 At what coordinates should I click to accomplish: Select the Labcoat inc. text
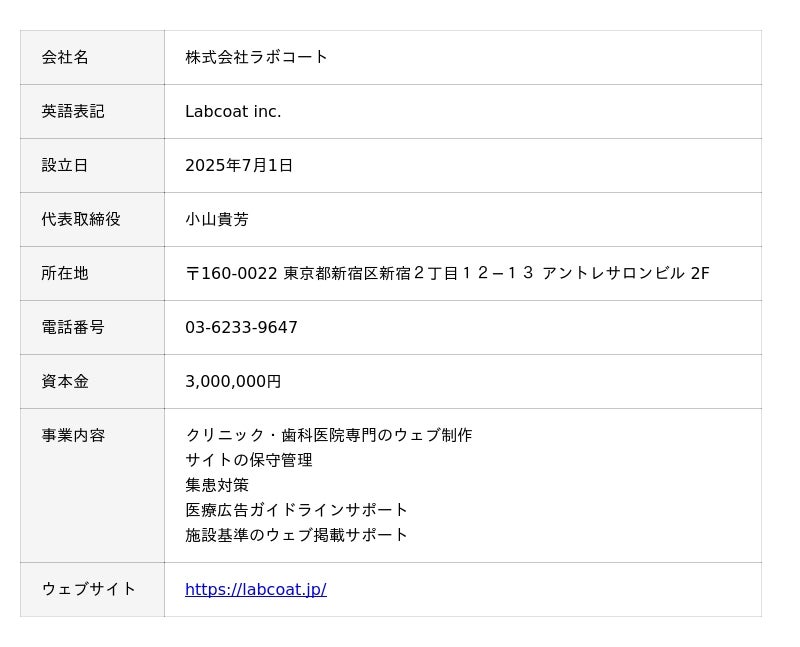(x=233, y=111)
